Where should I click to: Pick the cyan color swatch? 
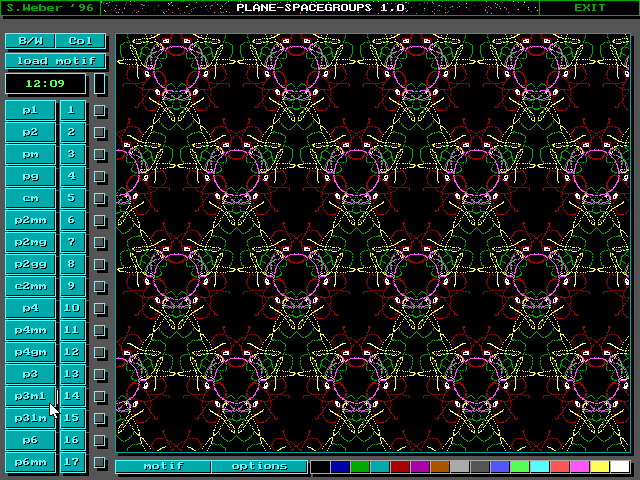tap(540, 467)
